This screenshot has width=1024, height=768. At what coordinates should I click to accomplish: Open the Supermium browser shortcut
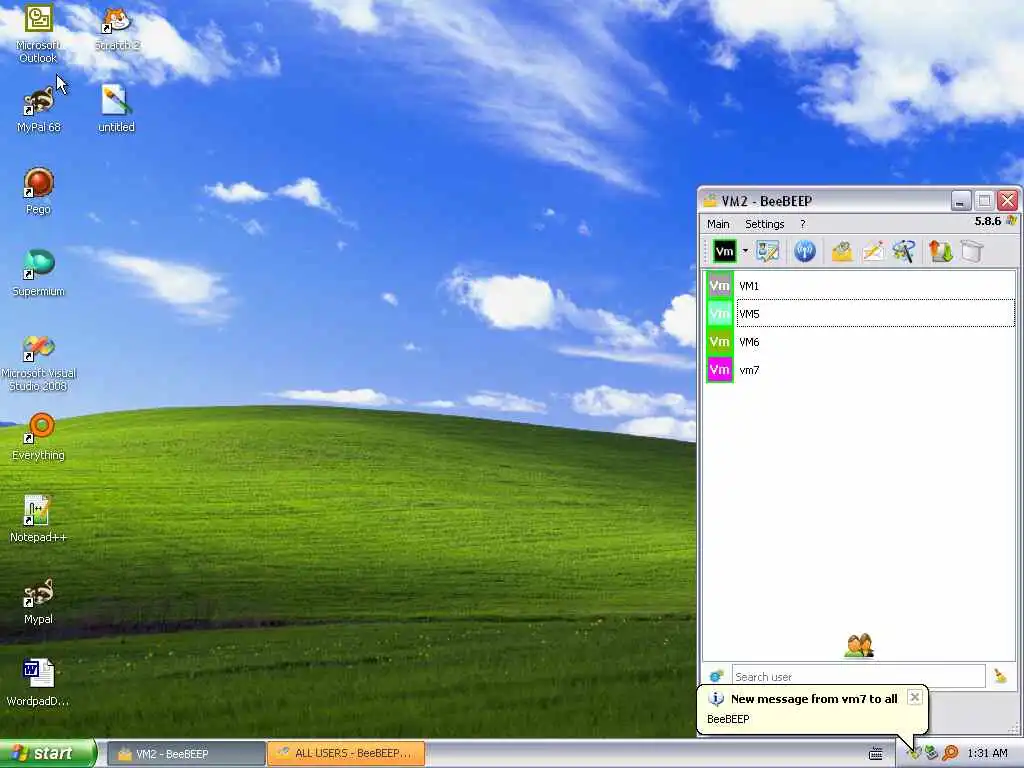point(39,274)
